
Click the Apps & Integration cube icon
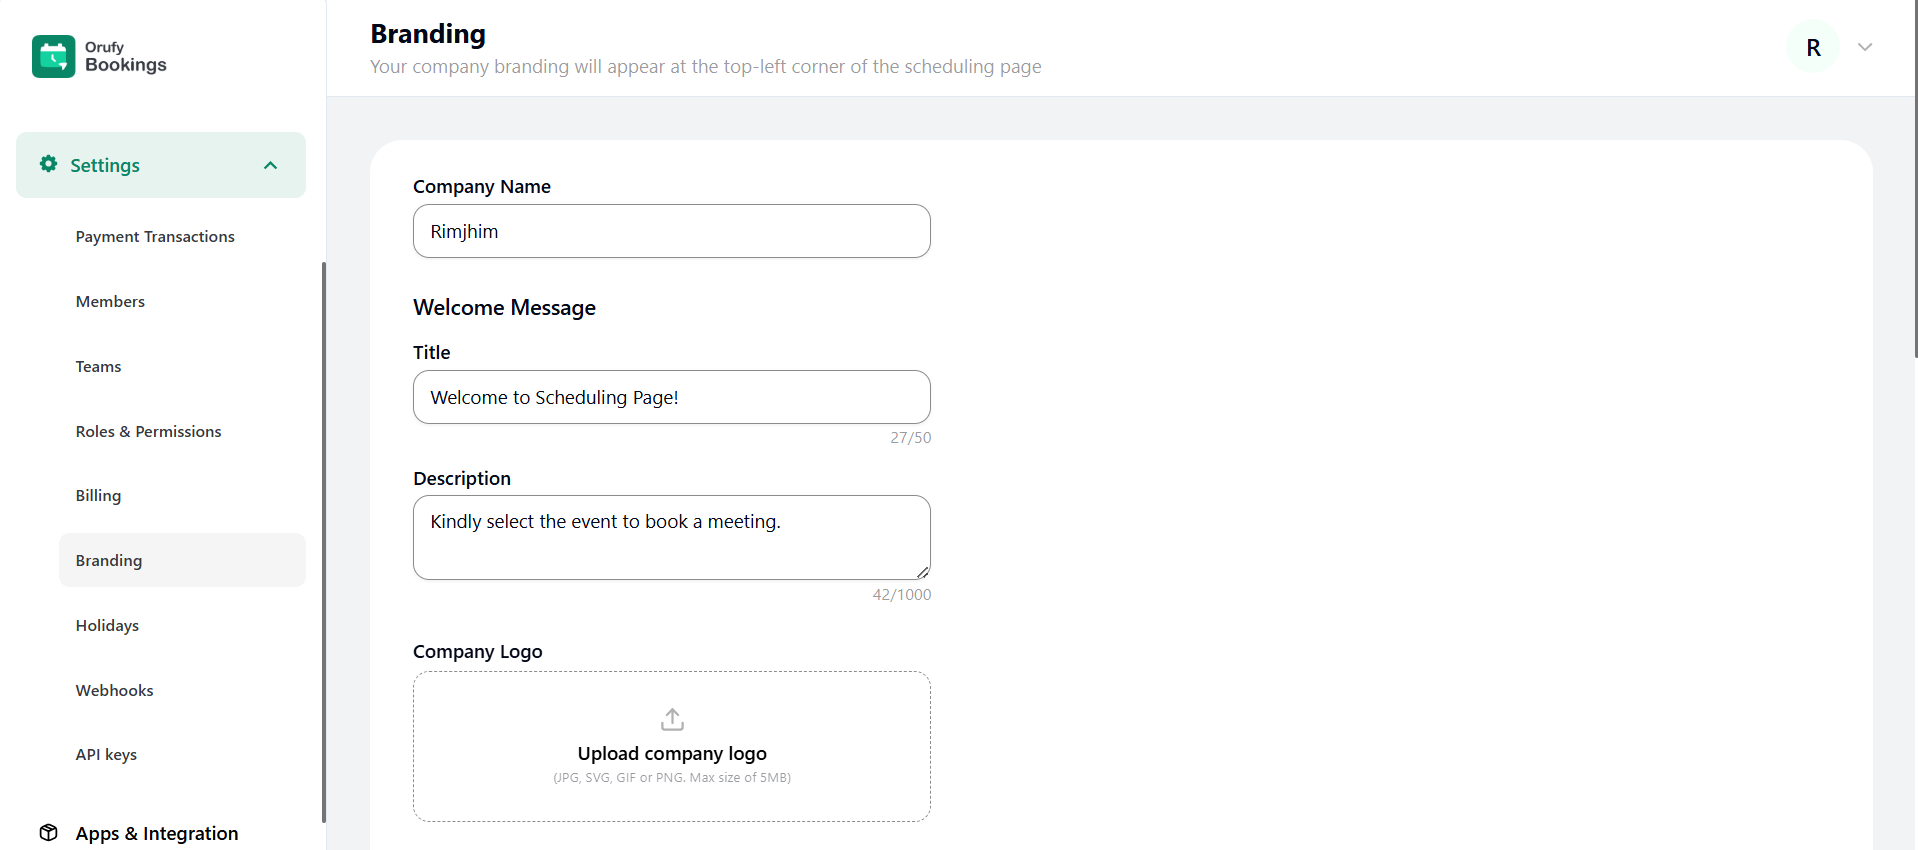(x=48, y=833)
